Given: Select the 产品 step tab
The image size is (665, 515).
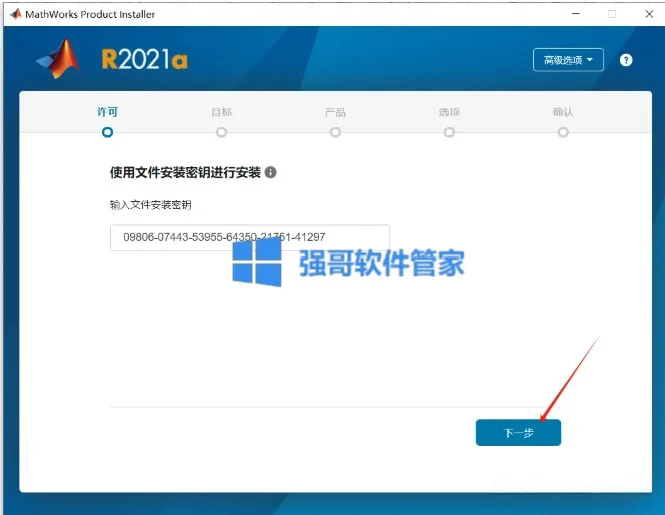Looking at the screenshot, I should [x=335, y=112].
